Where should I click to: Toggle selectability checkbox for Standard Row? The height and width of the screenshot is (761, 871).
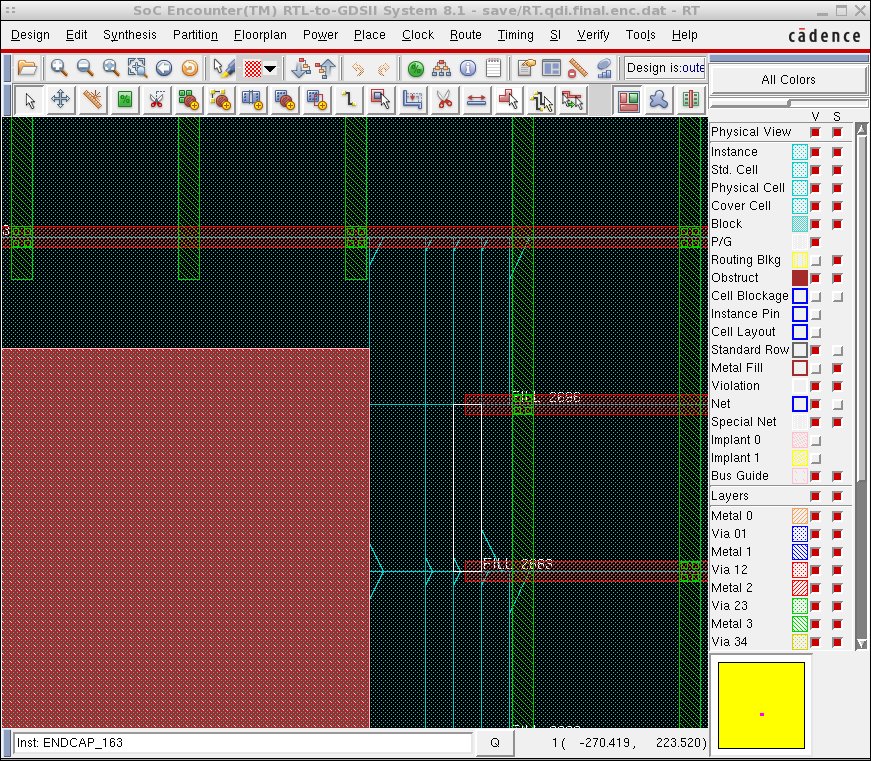pyautogui.click(x=838, y=350)
